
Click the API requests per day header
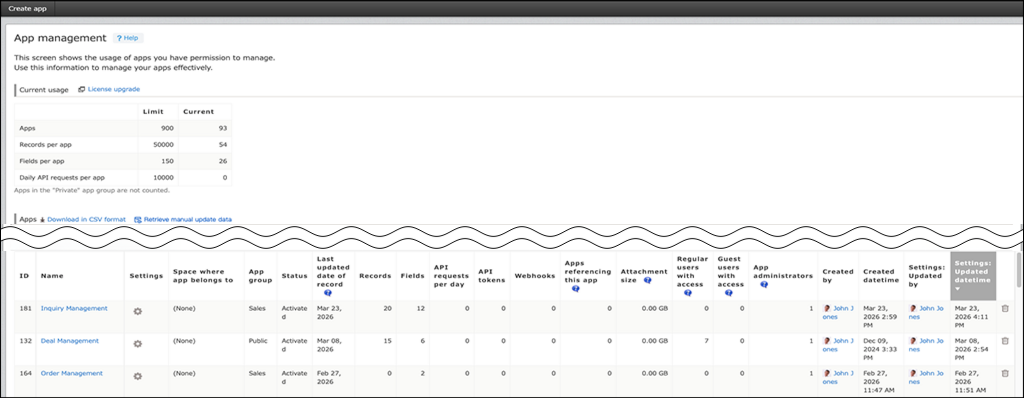(451, 276)
